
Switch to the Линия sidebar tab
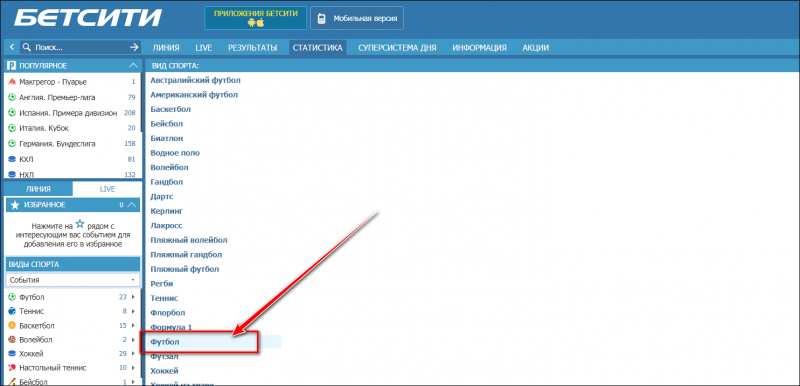click(x=38, y=189)
